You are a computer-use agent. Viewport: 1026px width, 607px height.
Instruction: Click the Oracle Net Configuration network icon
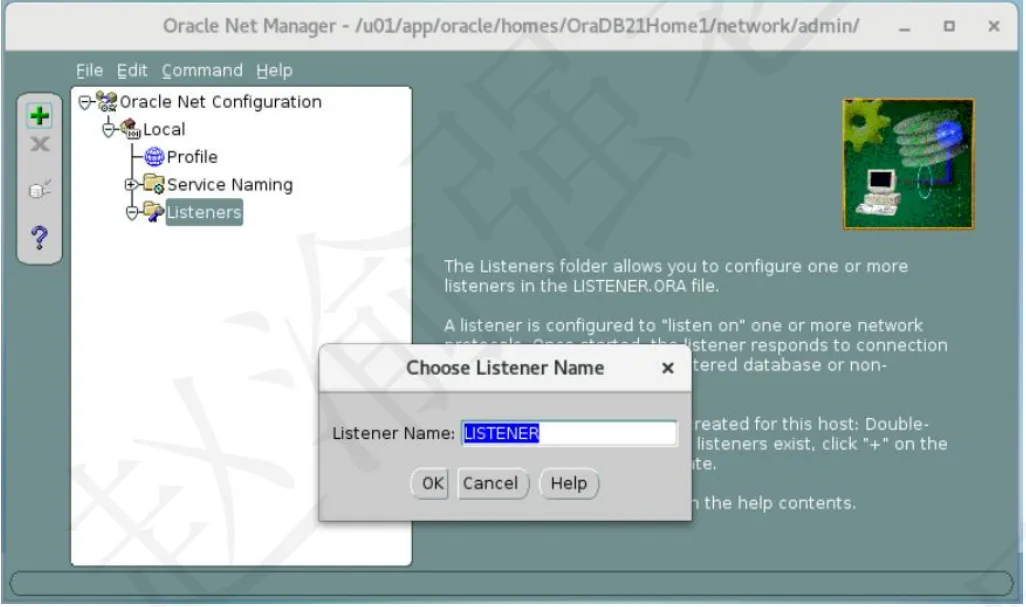click(107, 102)
